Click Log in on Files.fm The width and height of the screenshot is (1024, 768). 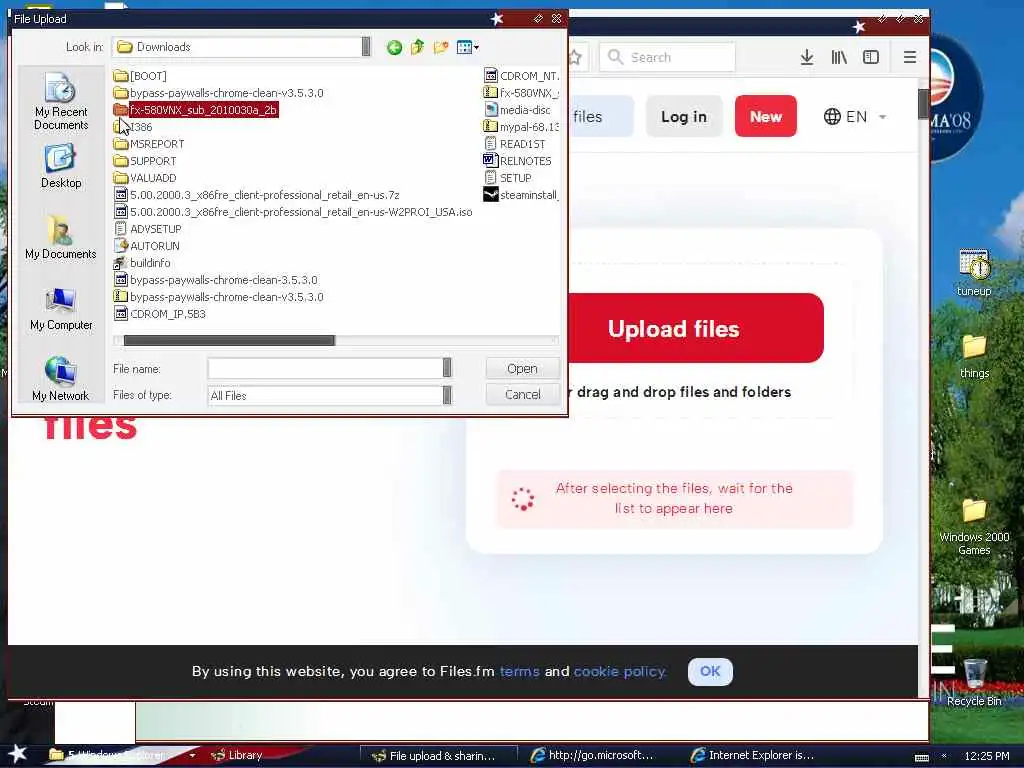coord(684,116)
